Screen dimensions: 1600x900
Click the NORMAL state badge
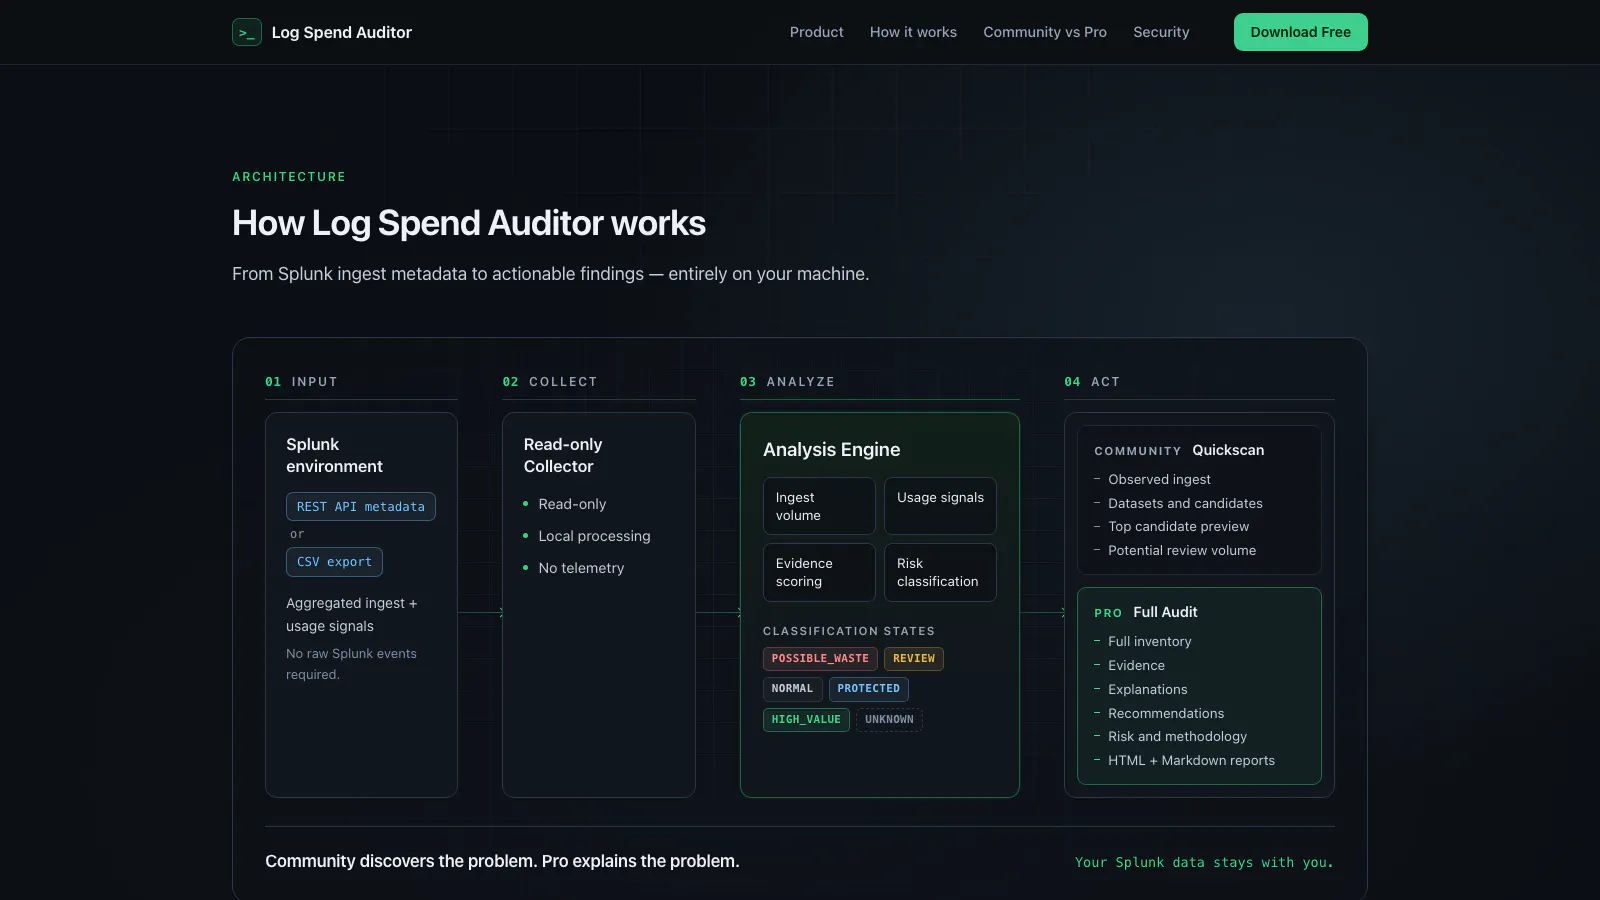(x=792, y=689)
